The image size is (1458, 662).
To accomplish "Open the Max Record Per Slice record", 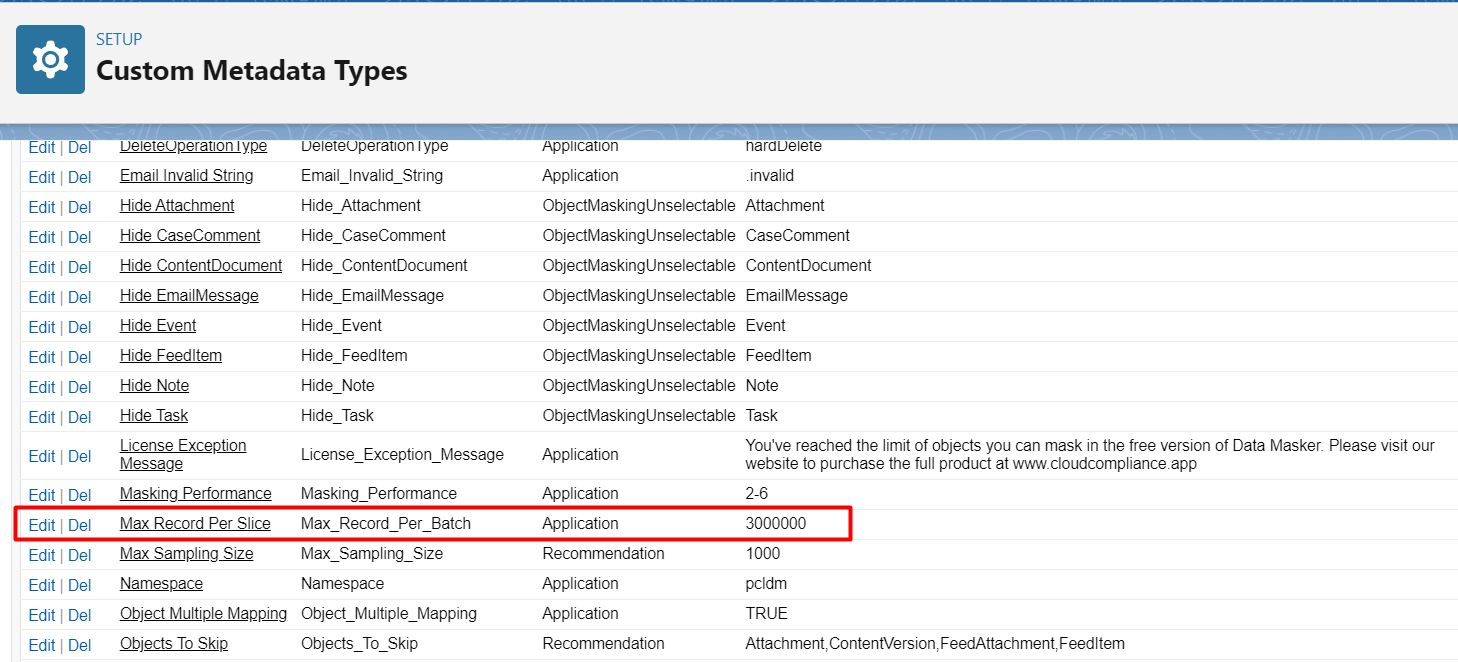I will (195, 523).
